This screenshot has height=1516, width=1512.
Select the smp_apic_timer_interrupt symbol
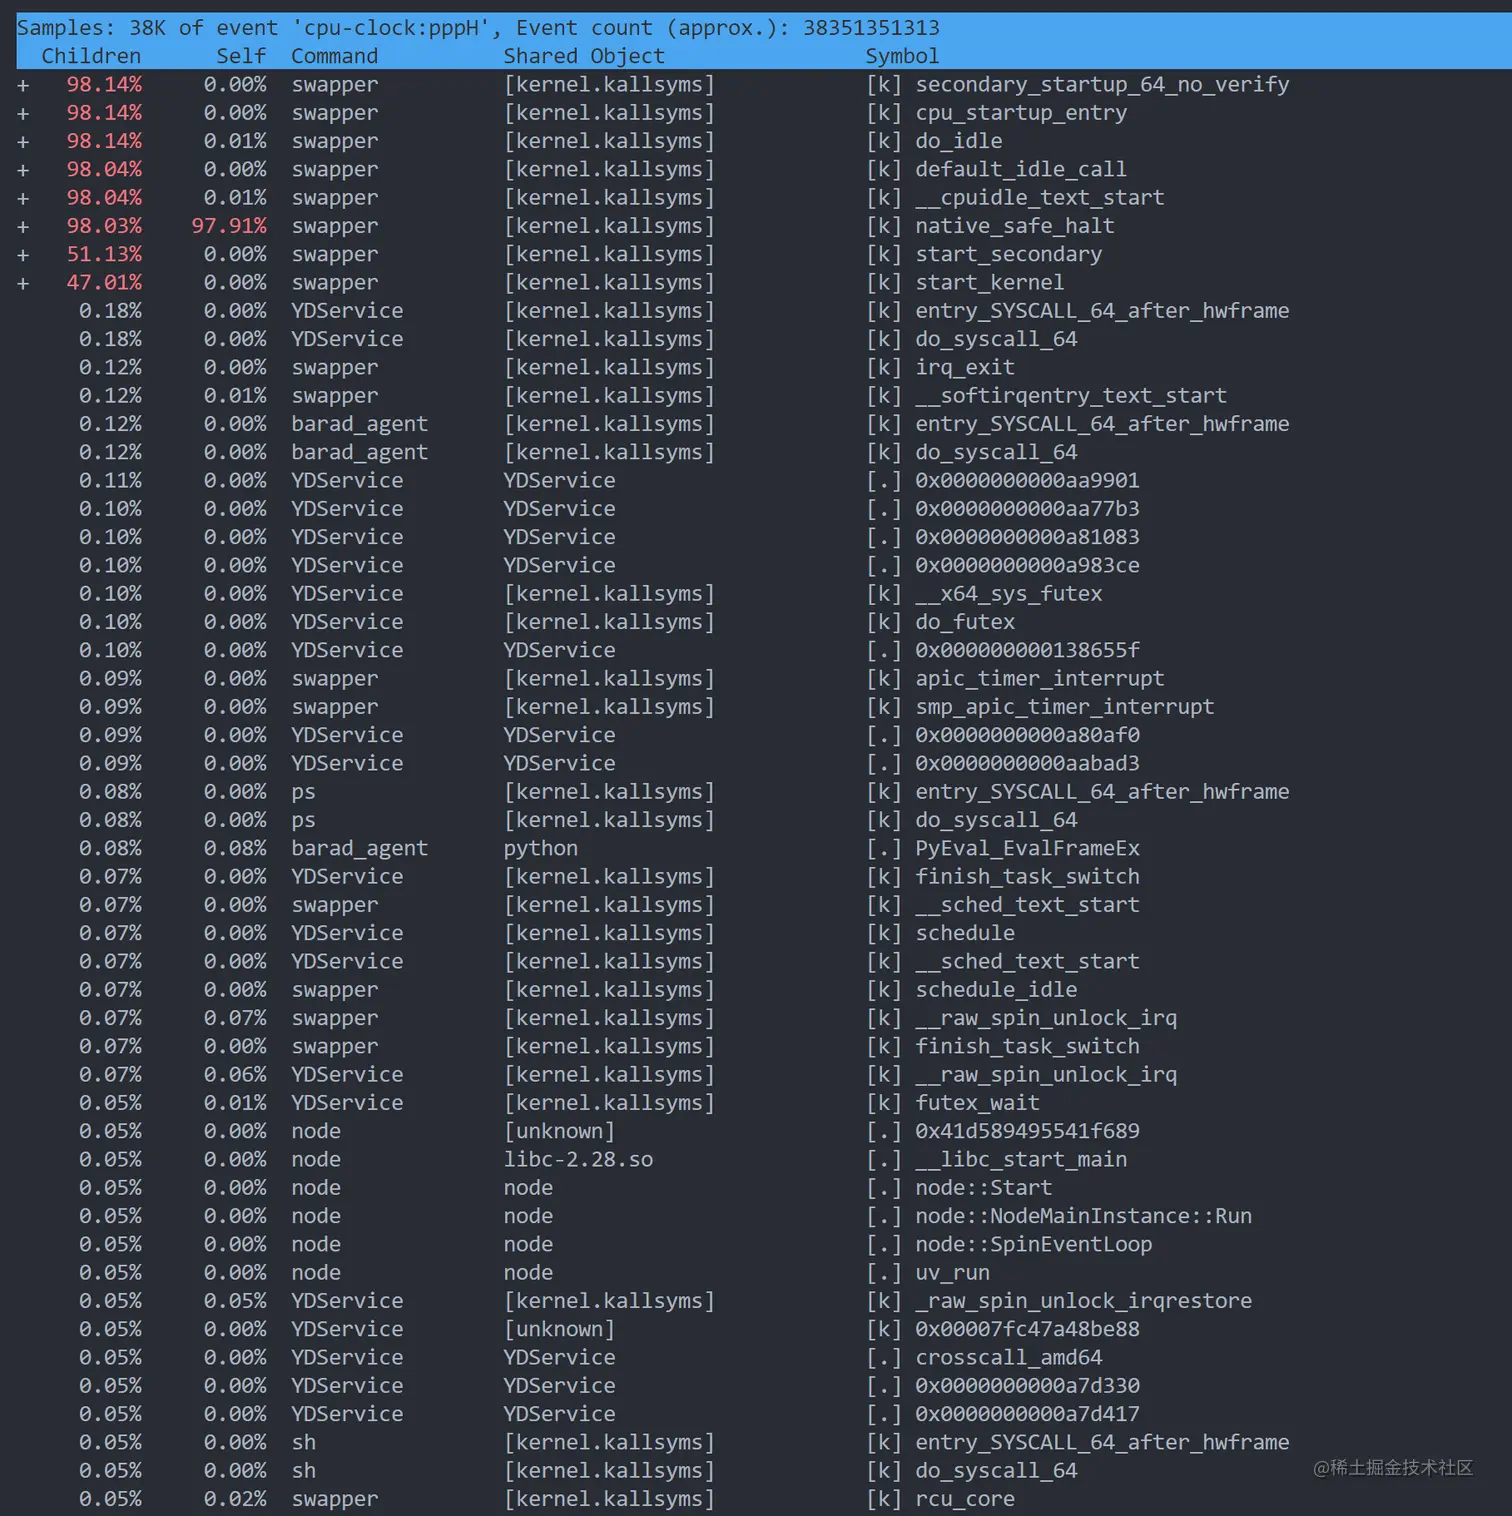(1065, 707)
